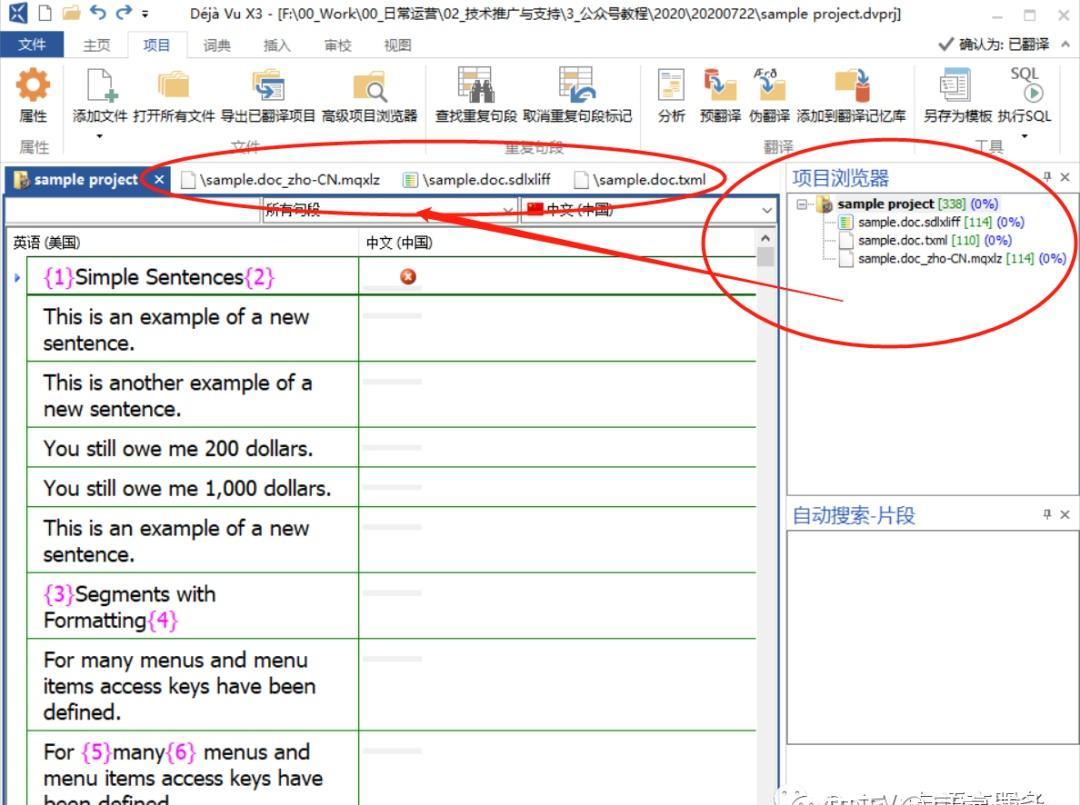Image resolution: width=1080 pixels, height=805 pixels.
Task: Open a project with the quick access folder icon
Action: click(71, 13)
